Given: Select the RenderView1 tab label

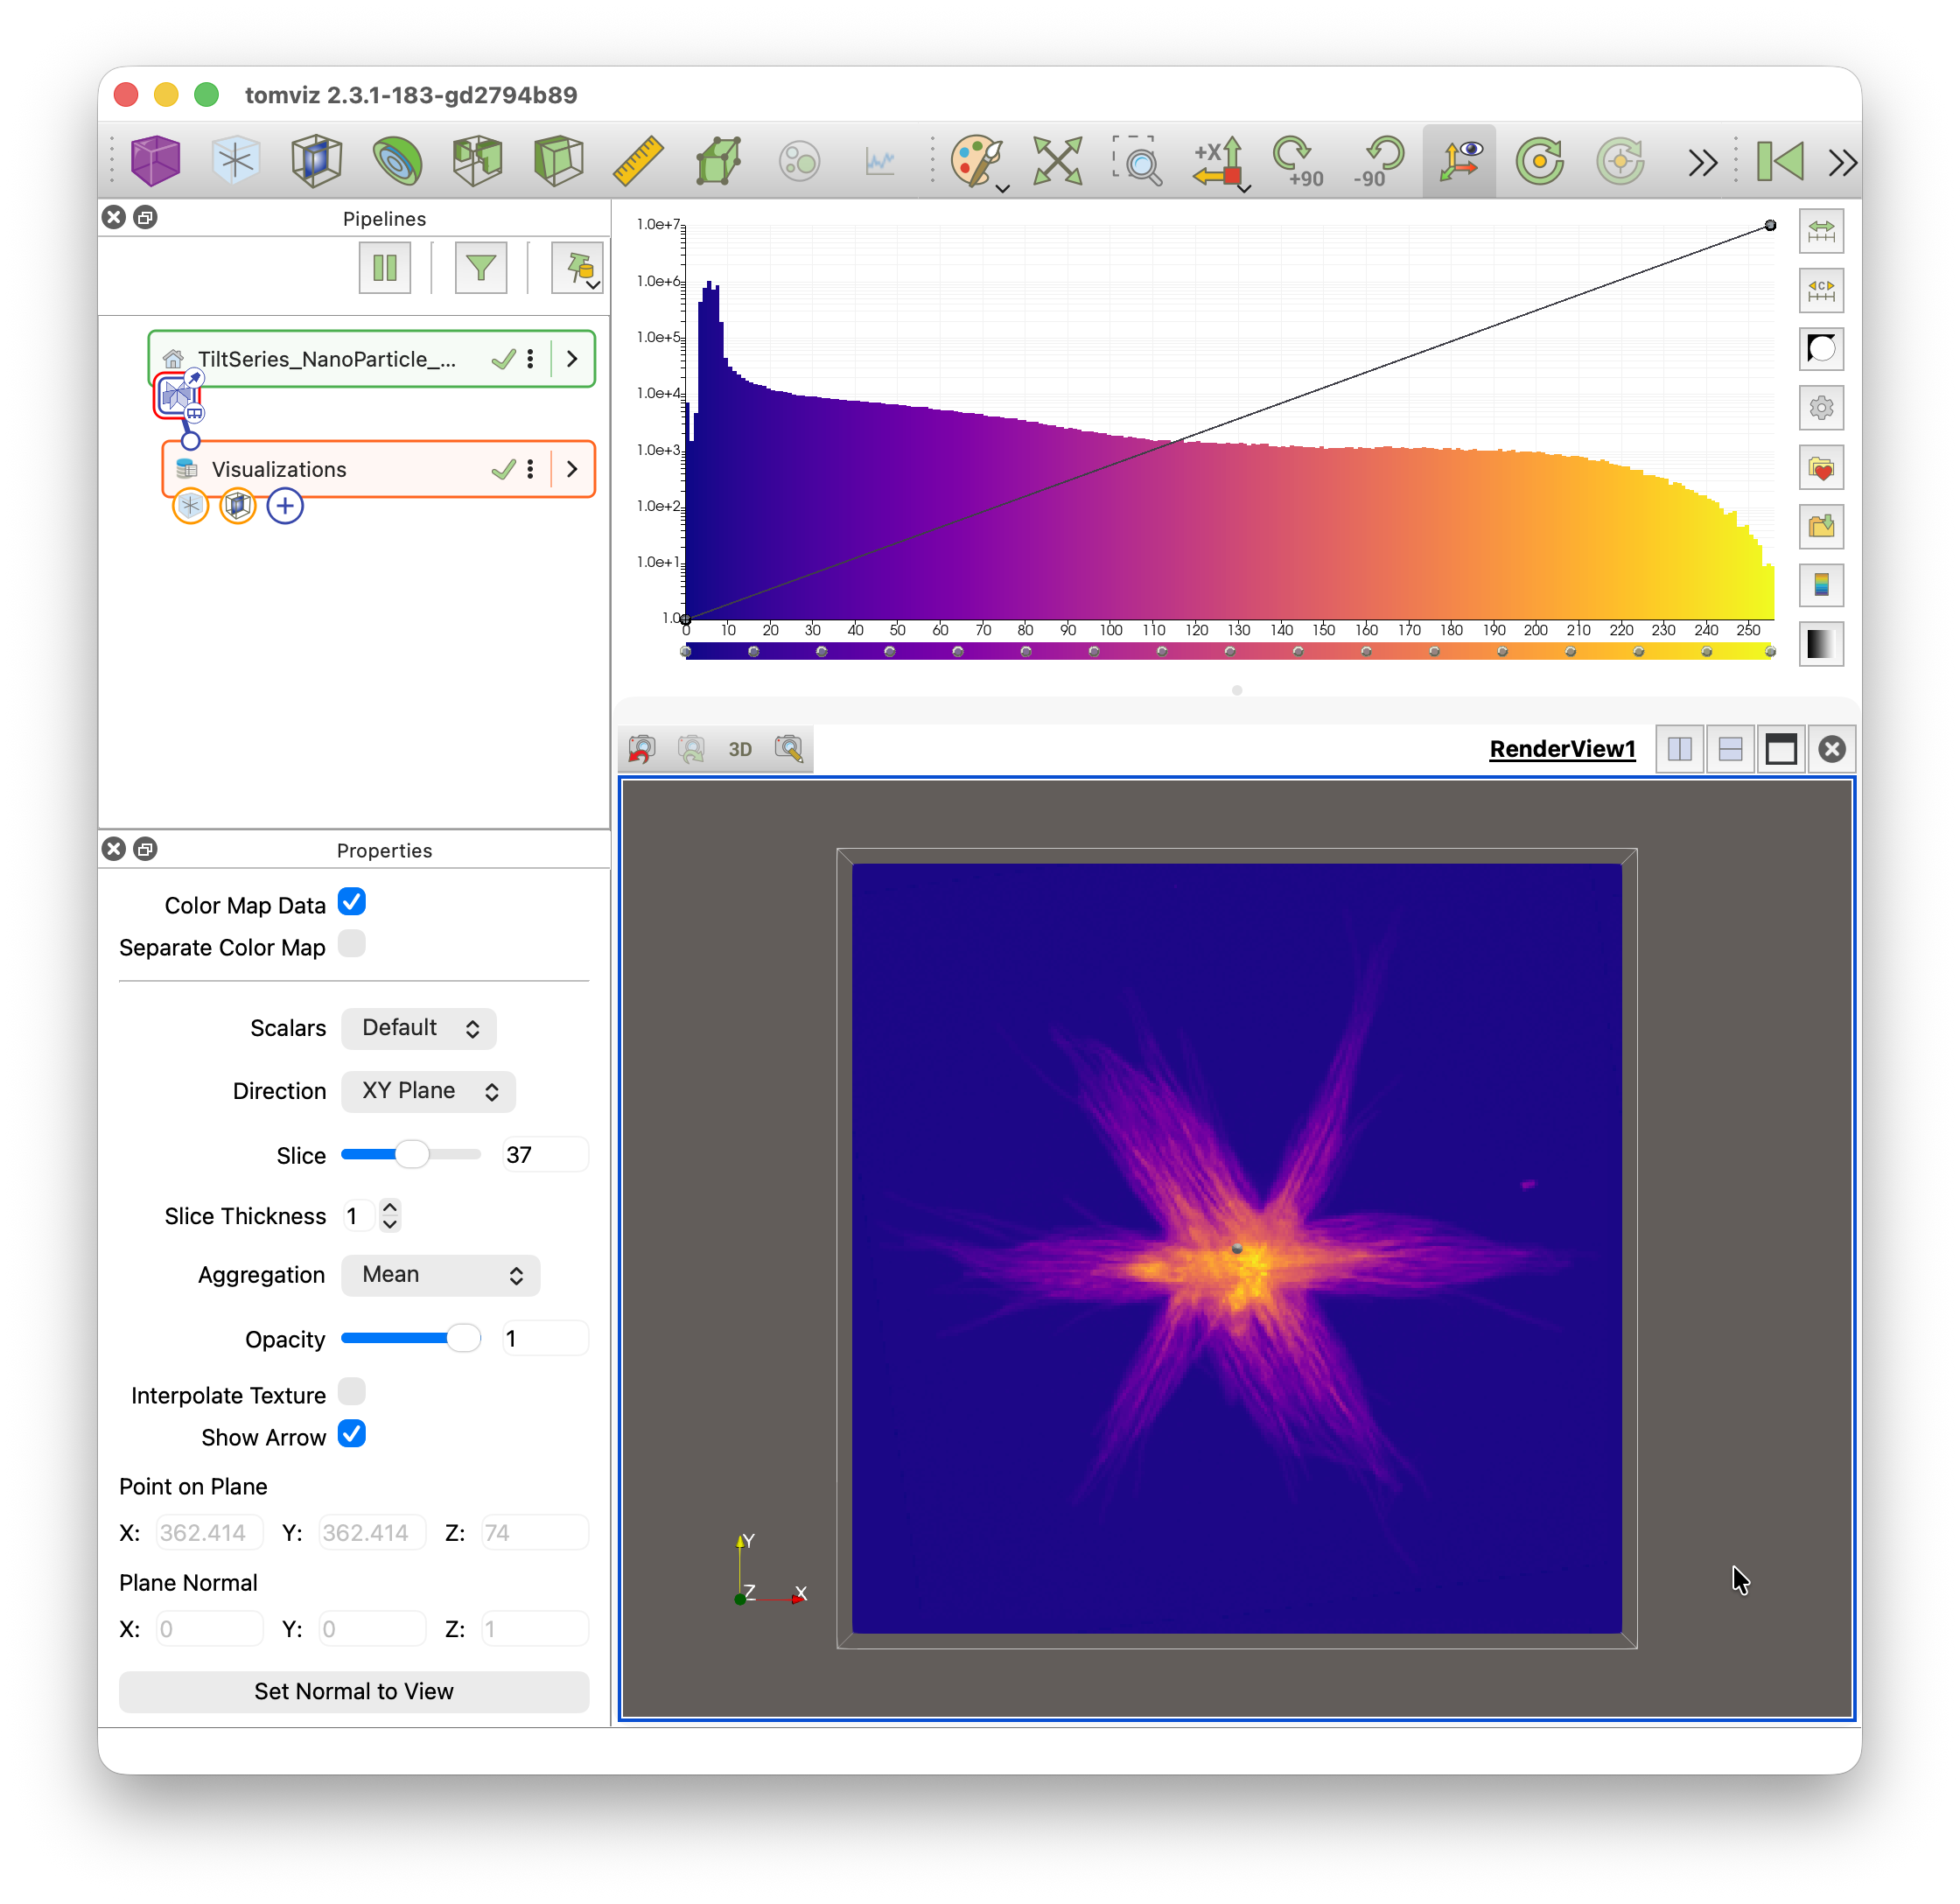Looking at the screenshot, I should pos(1562,749).
